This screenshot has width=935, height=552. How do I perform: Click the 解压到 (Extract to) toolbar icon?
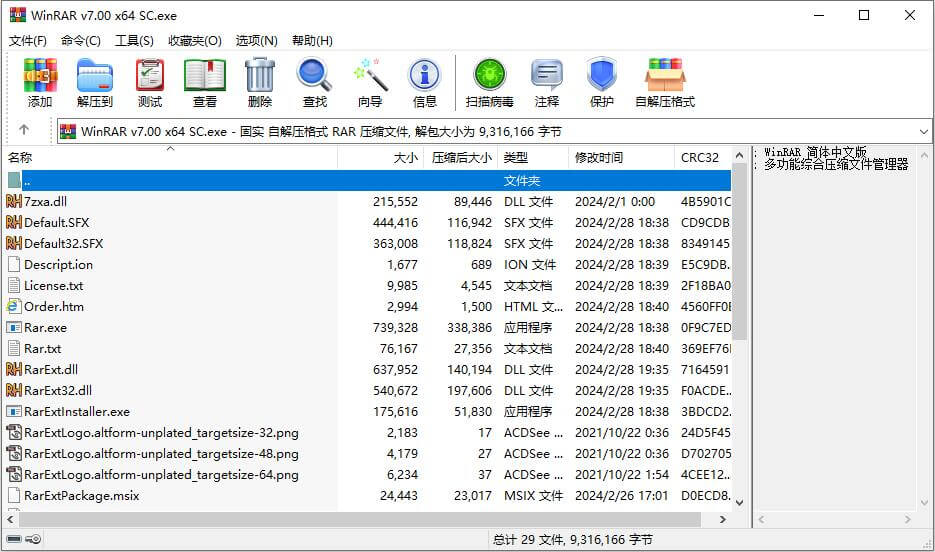(95, 75)
